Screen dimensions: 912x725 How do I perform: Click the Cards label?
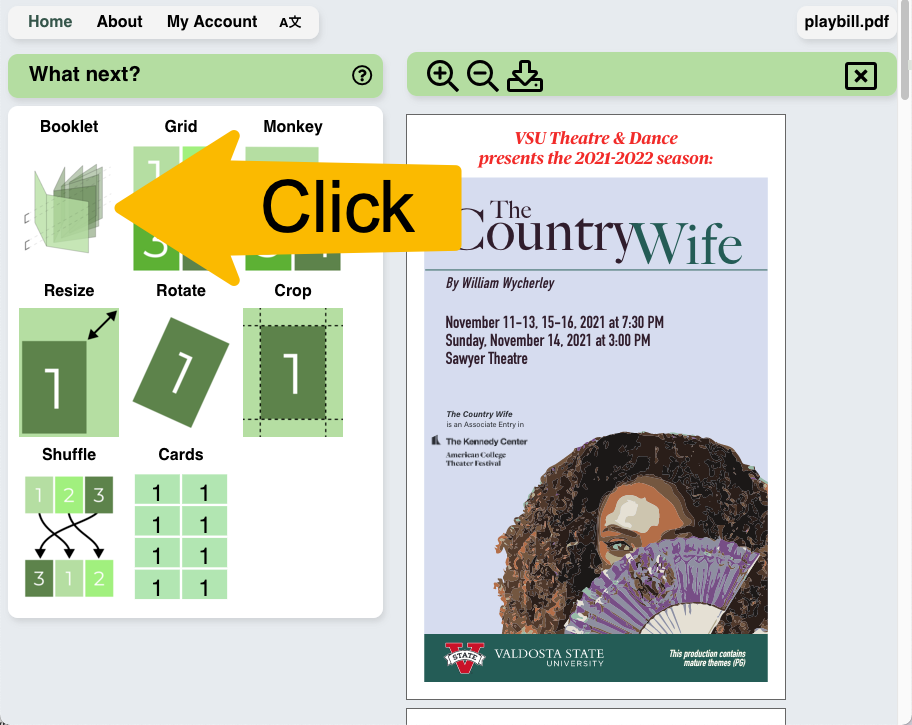(181, 454)
